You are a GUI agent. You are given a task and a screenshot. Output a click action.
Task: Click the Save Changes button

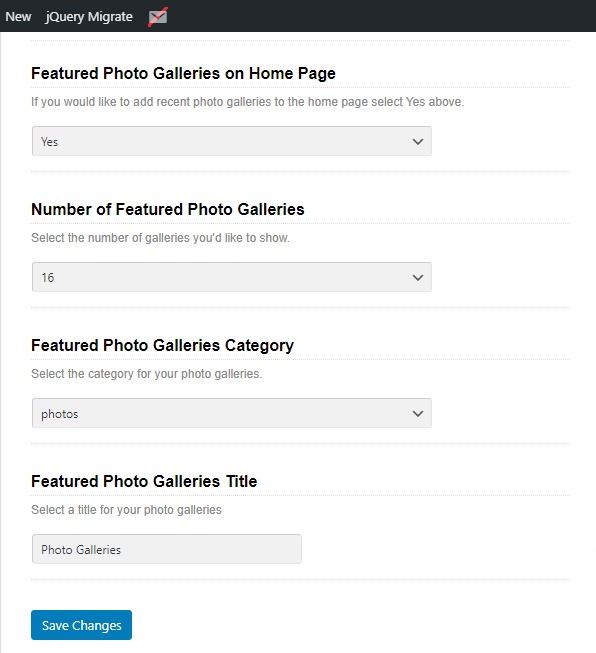click(x=81, y=625)
